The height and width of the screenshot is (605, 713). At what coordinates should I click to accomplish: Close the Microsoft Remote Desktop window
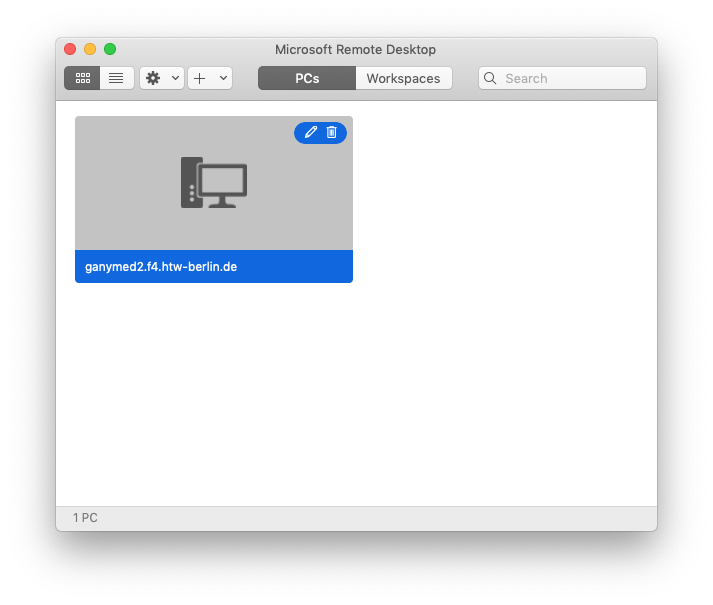[70, 49]
